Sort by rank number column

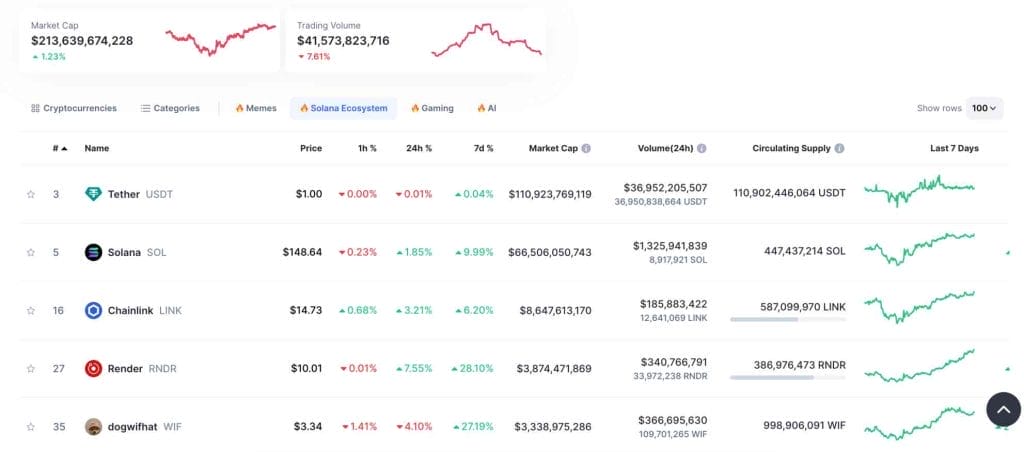click(x=59, y=148)
